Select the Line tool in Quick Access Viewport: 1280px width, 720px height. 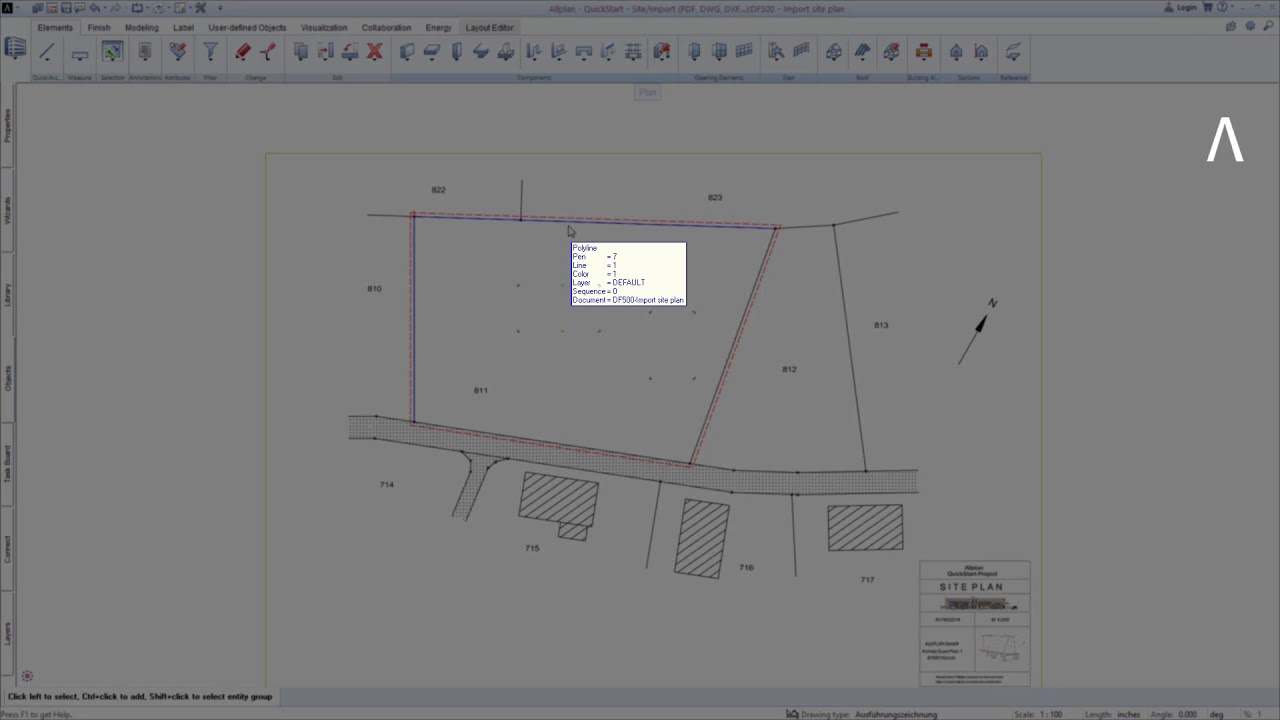46,52
